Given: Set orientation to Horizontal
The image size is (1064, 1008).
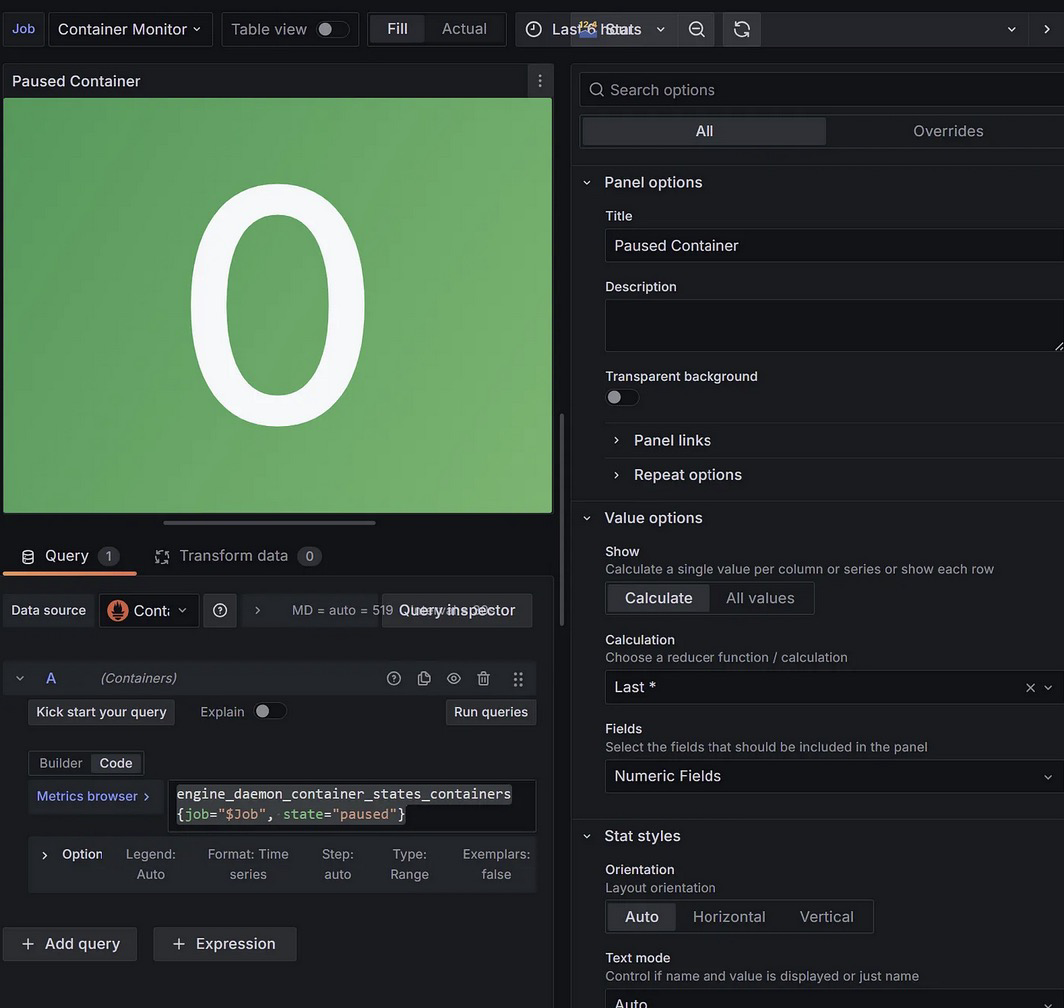Looking at the screenshot, I should coord(729,916).
